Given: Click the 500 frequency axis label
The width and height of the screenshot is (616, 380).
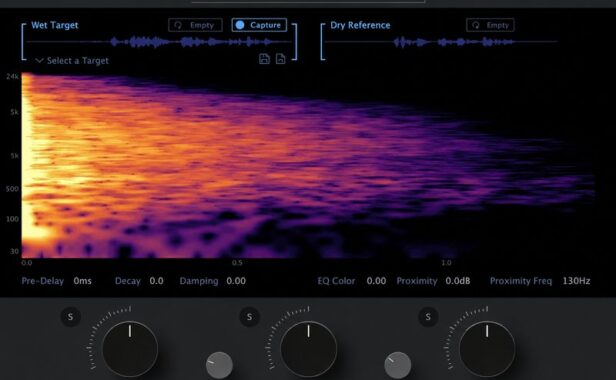Looking at the screenshot, I should 12,189.
